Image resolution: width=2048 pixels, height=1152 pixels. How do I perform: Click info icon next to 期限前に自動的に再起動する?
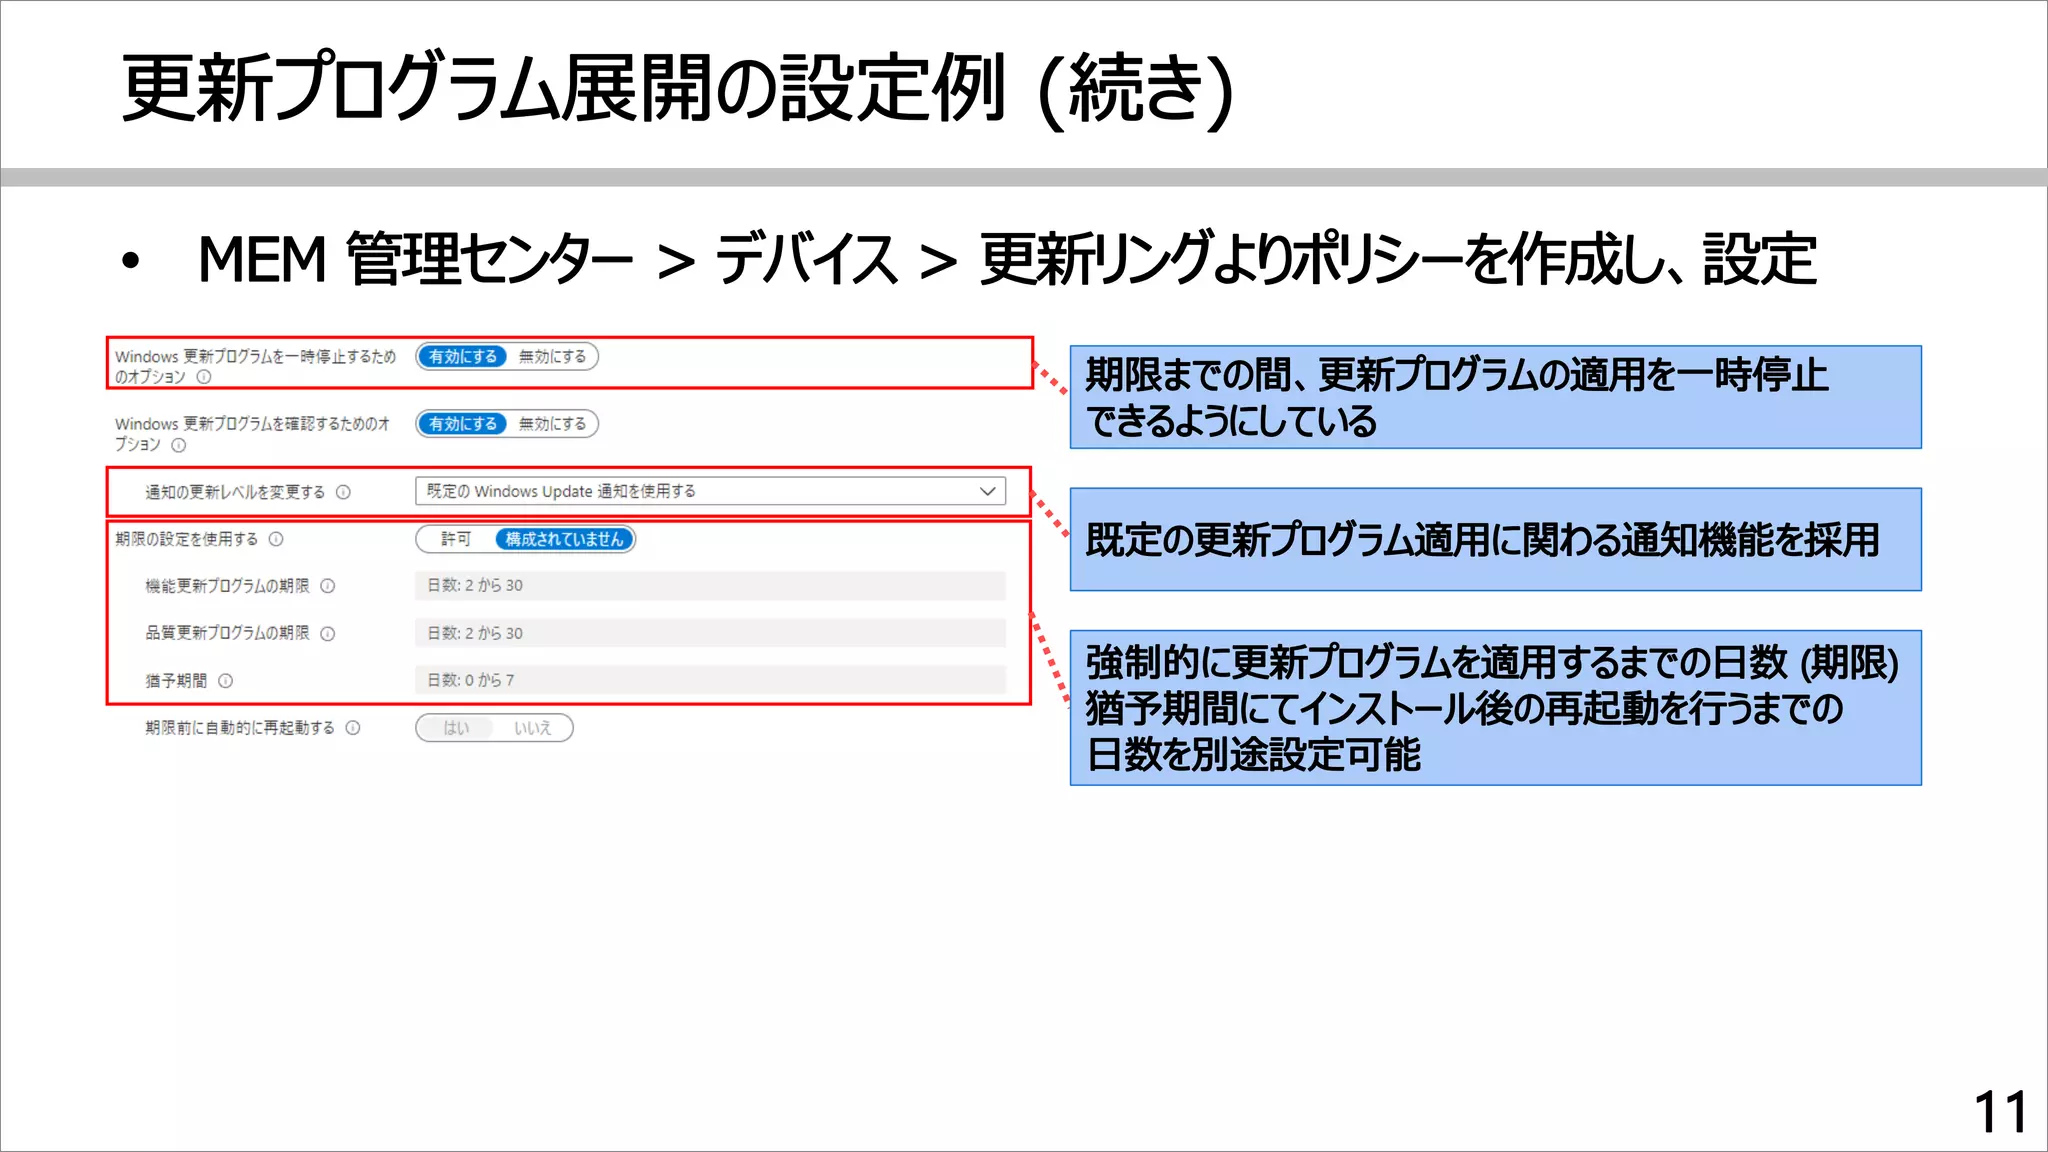[353, 728]
